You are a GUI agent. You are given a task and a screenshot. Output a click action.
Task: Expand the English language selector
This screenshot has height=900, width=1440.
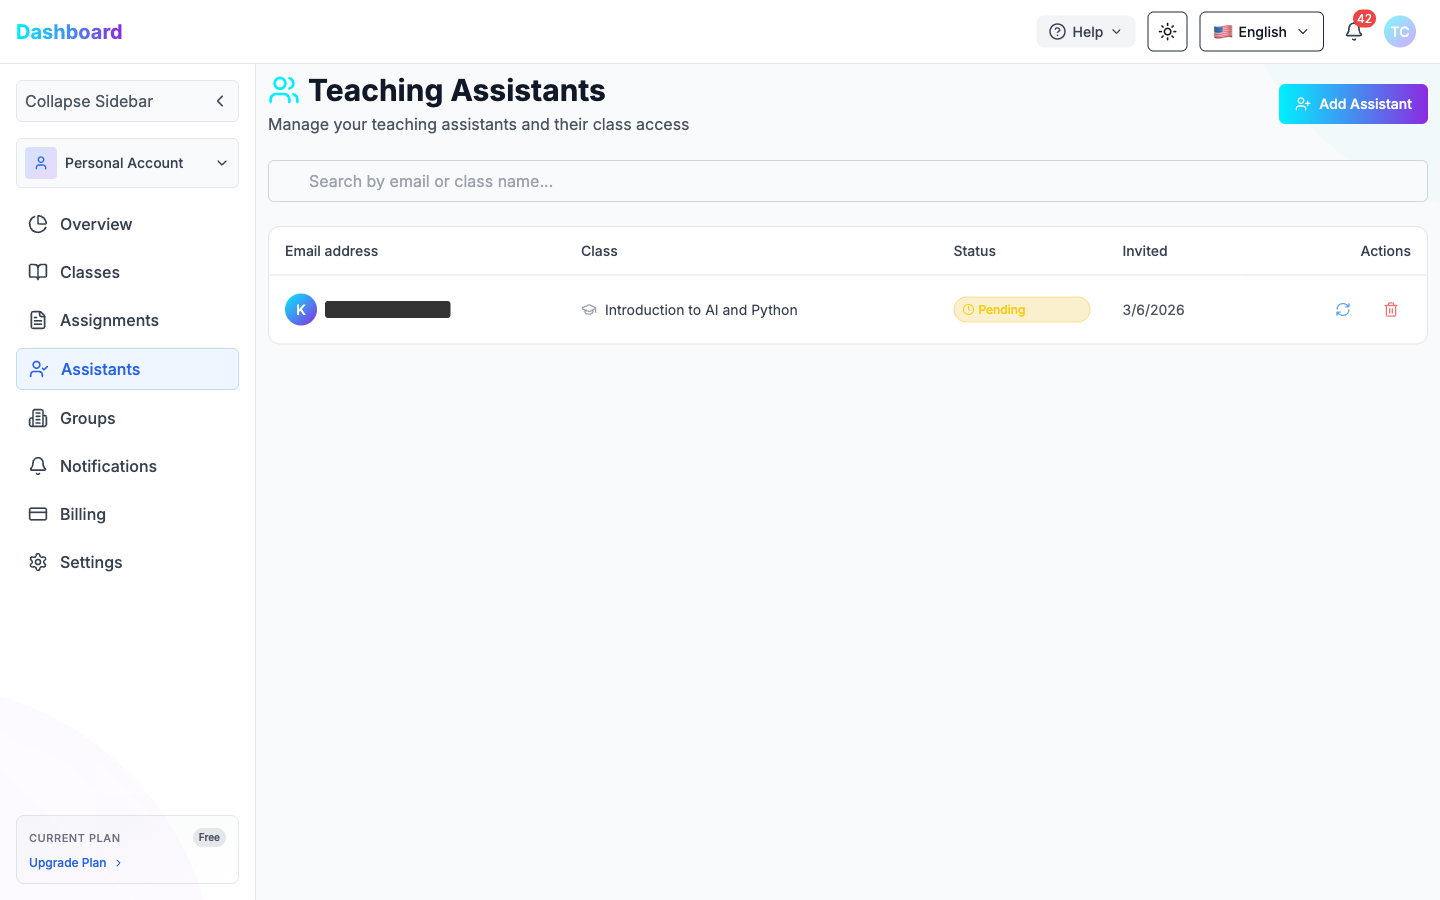coord(1261,32)
